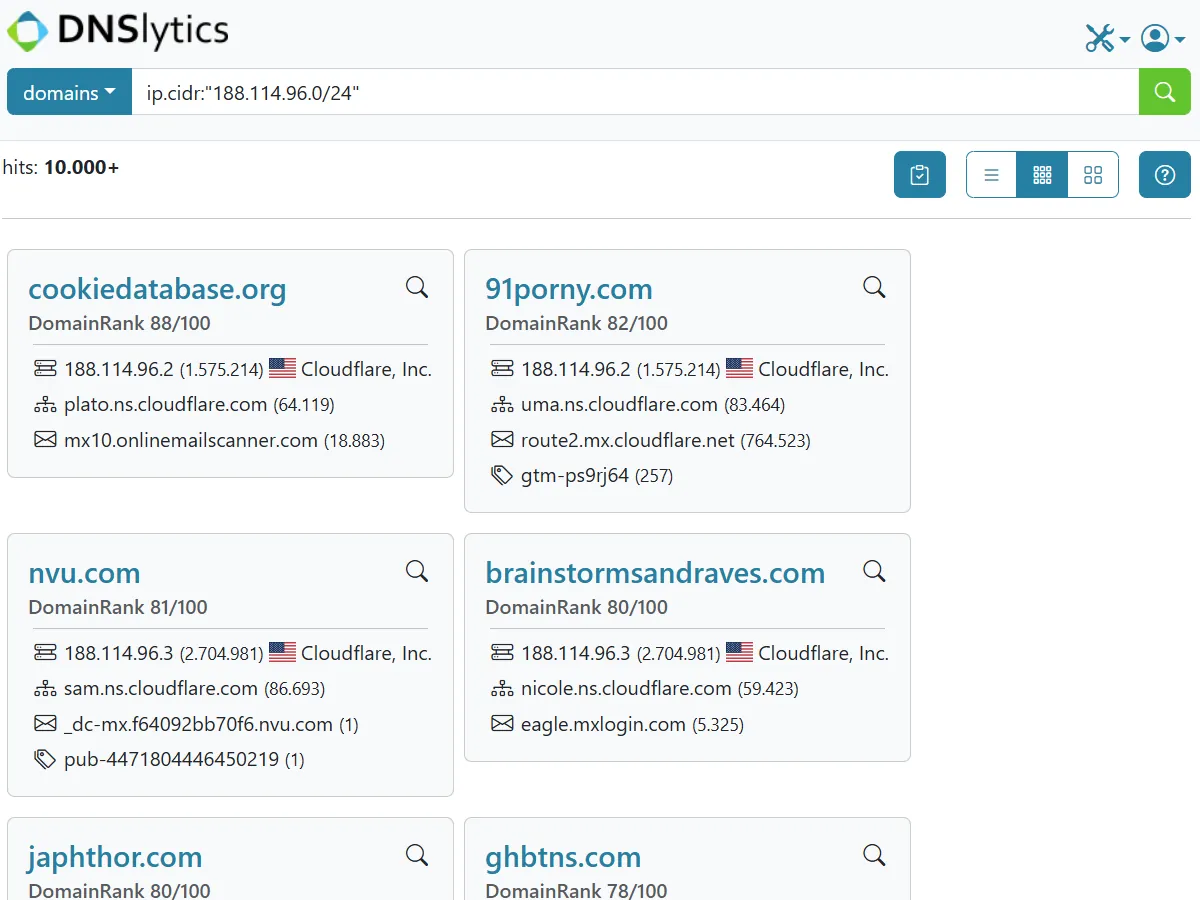Click tag icon beside pub-4471804446450219
The image size is (1200, 900).
click(x=45, y=759)
